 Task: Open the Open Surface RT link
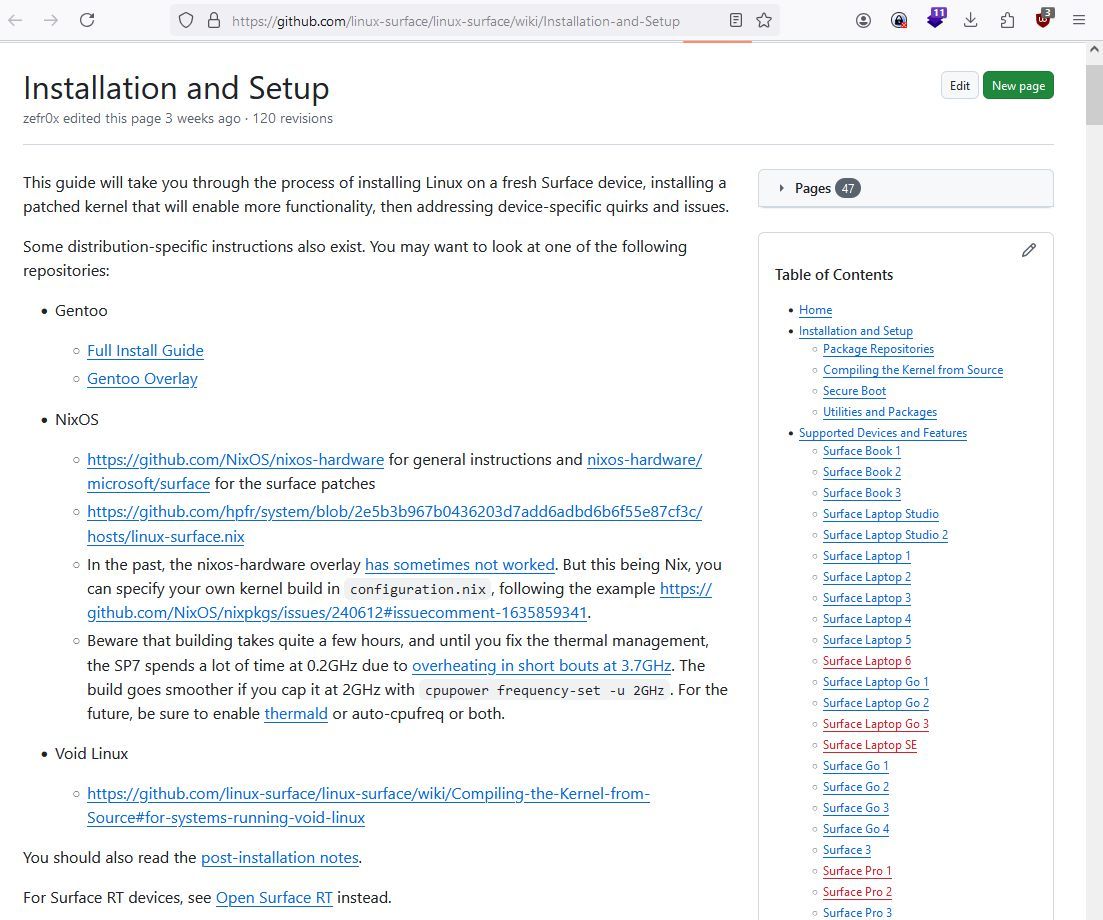pyautogui.click(x=274, y=897)
